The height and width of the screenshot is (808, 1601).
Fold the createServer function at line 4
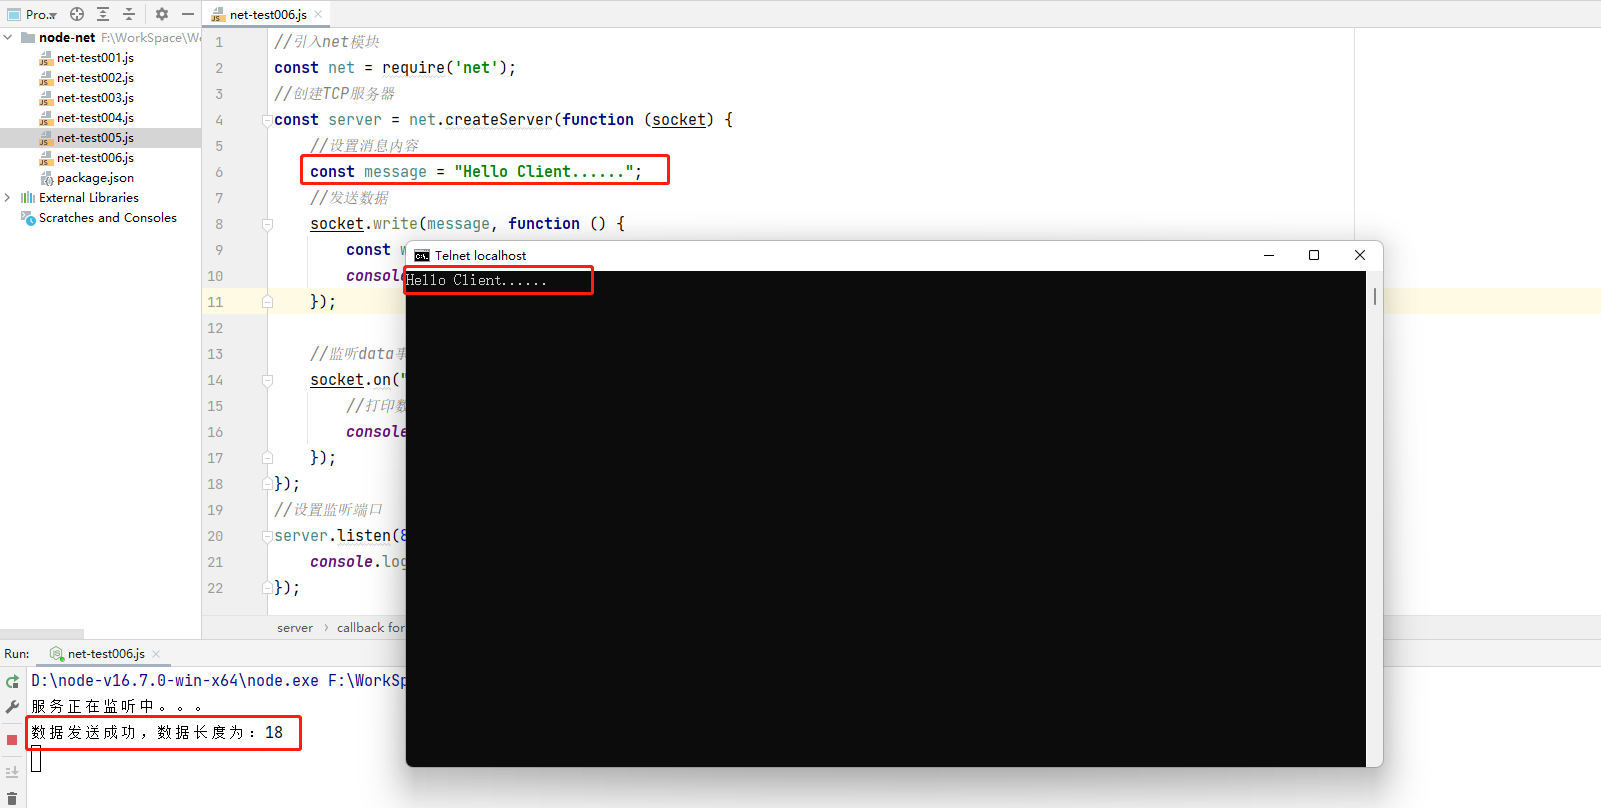[267, 120]
